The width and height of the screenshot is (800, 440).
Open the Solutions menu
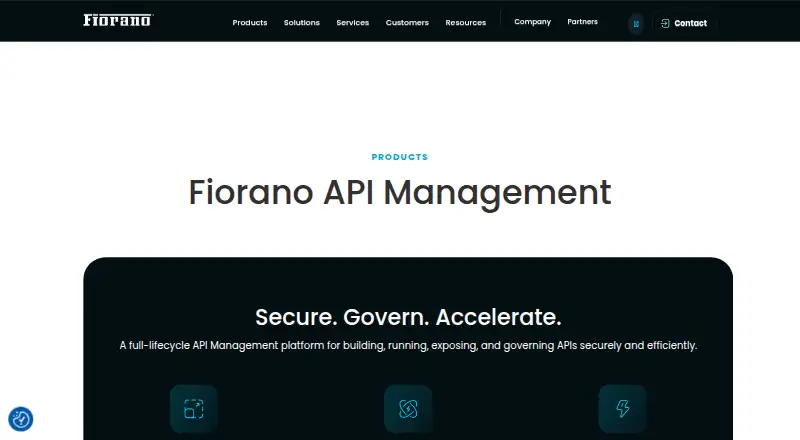pos(302,22)
